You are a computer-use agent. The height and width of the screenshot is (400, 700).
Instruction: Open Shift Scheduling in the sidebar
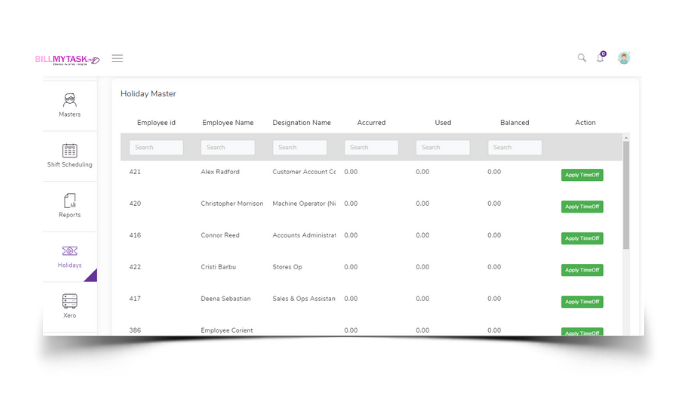tap(70, 155)
